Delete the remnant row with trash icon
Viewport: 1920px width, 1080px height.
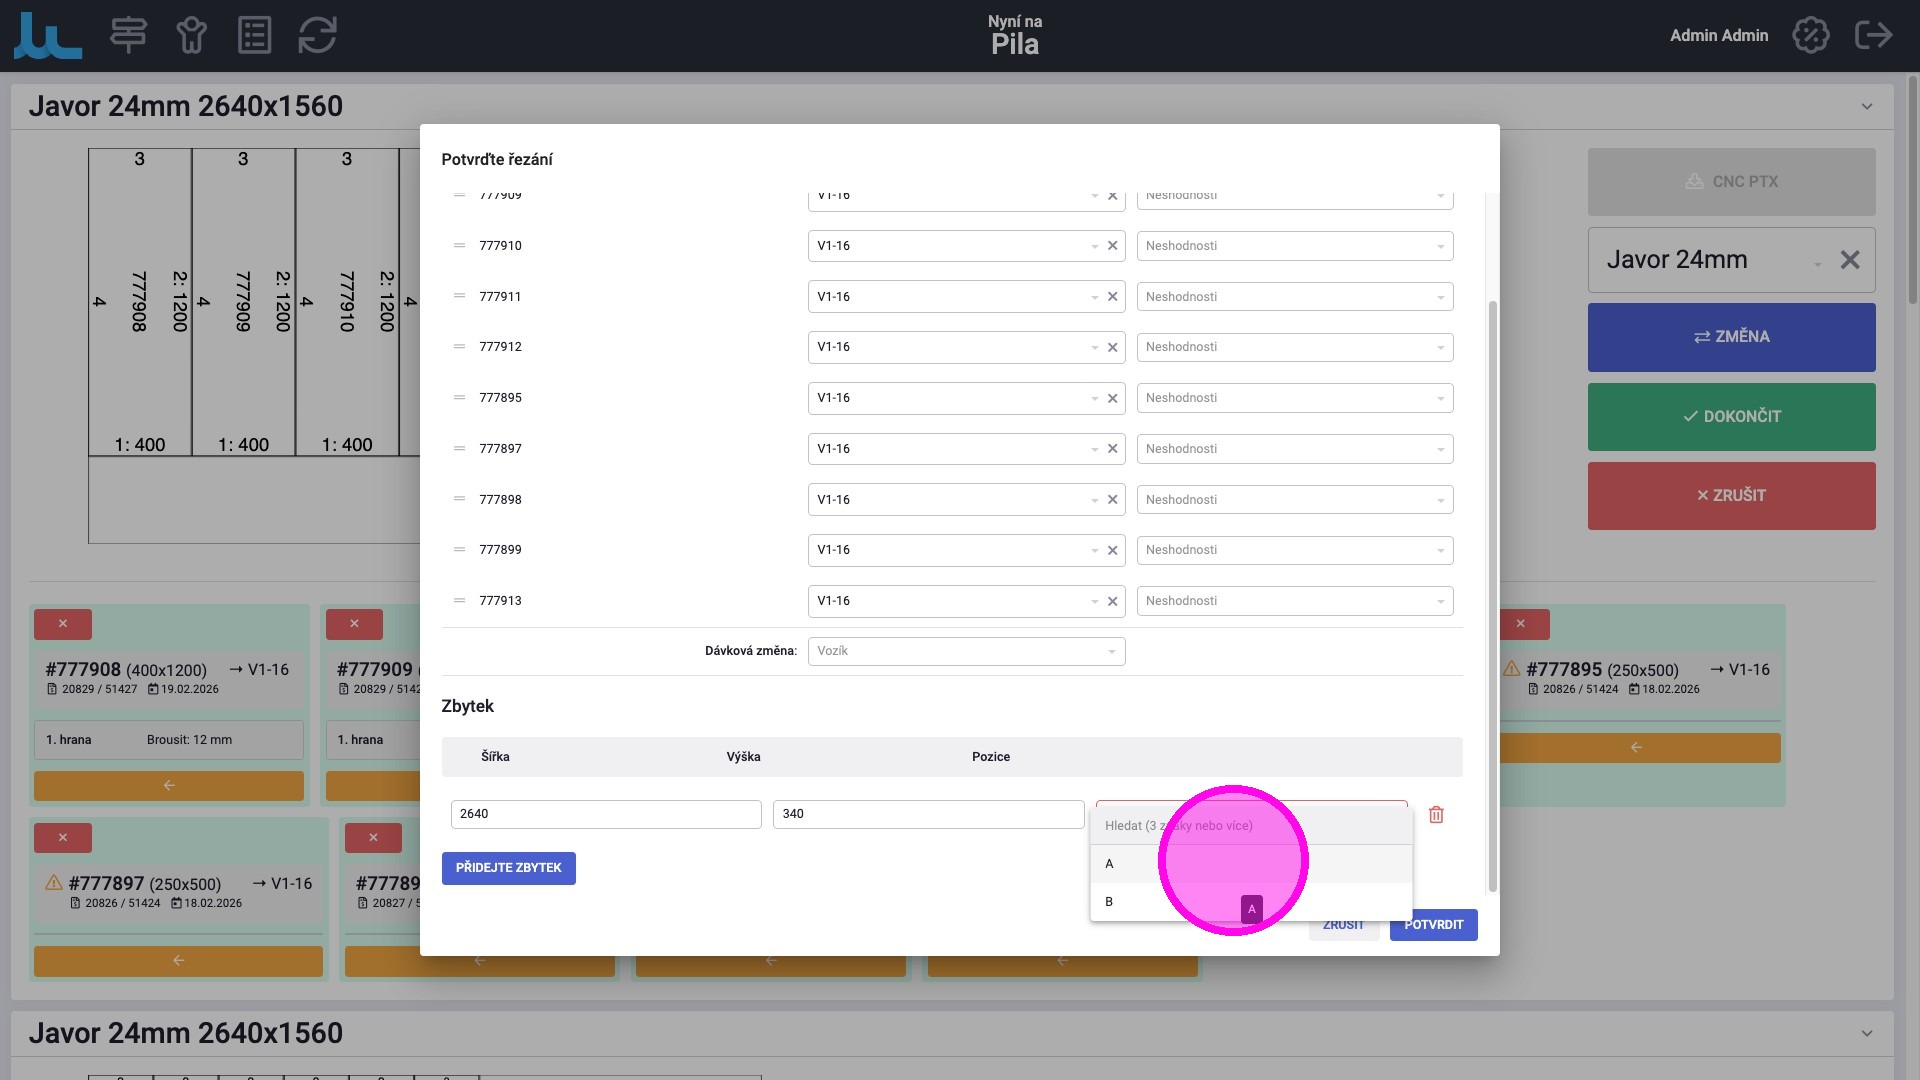[x=1436, y=815]
